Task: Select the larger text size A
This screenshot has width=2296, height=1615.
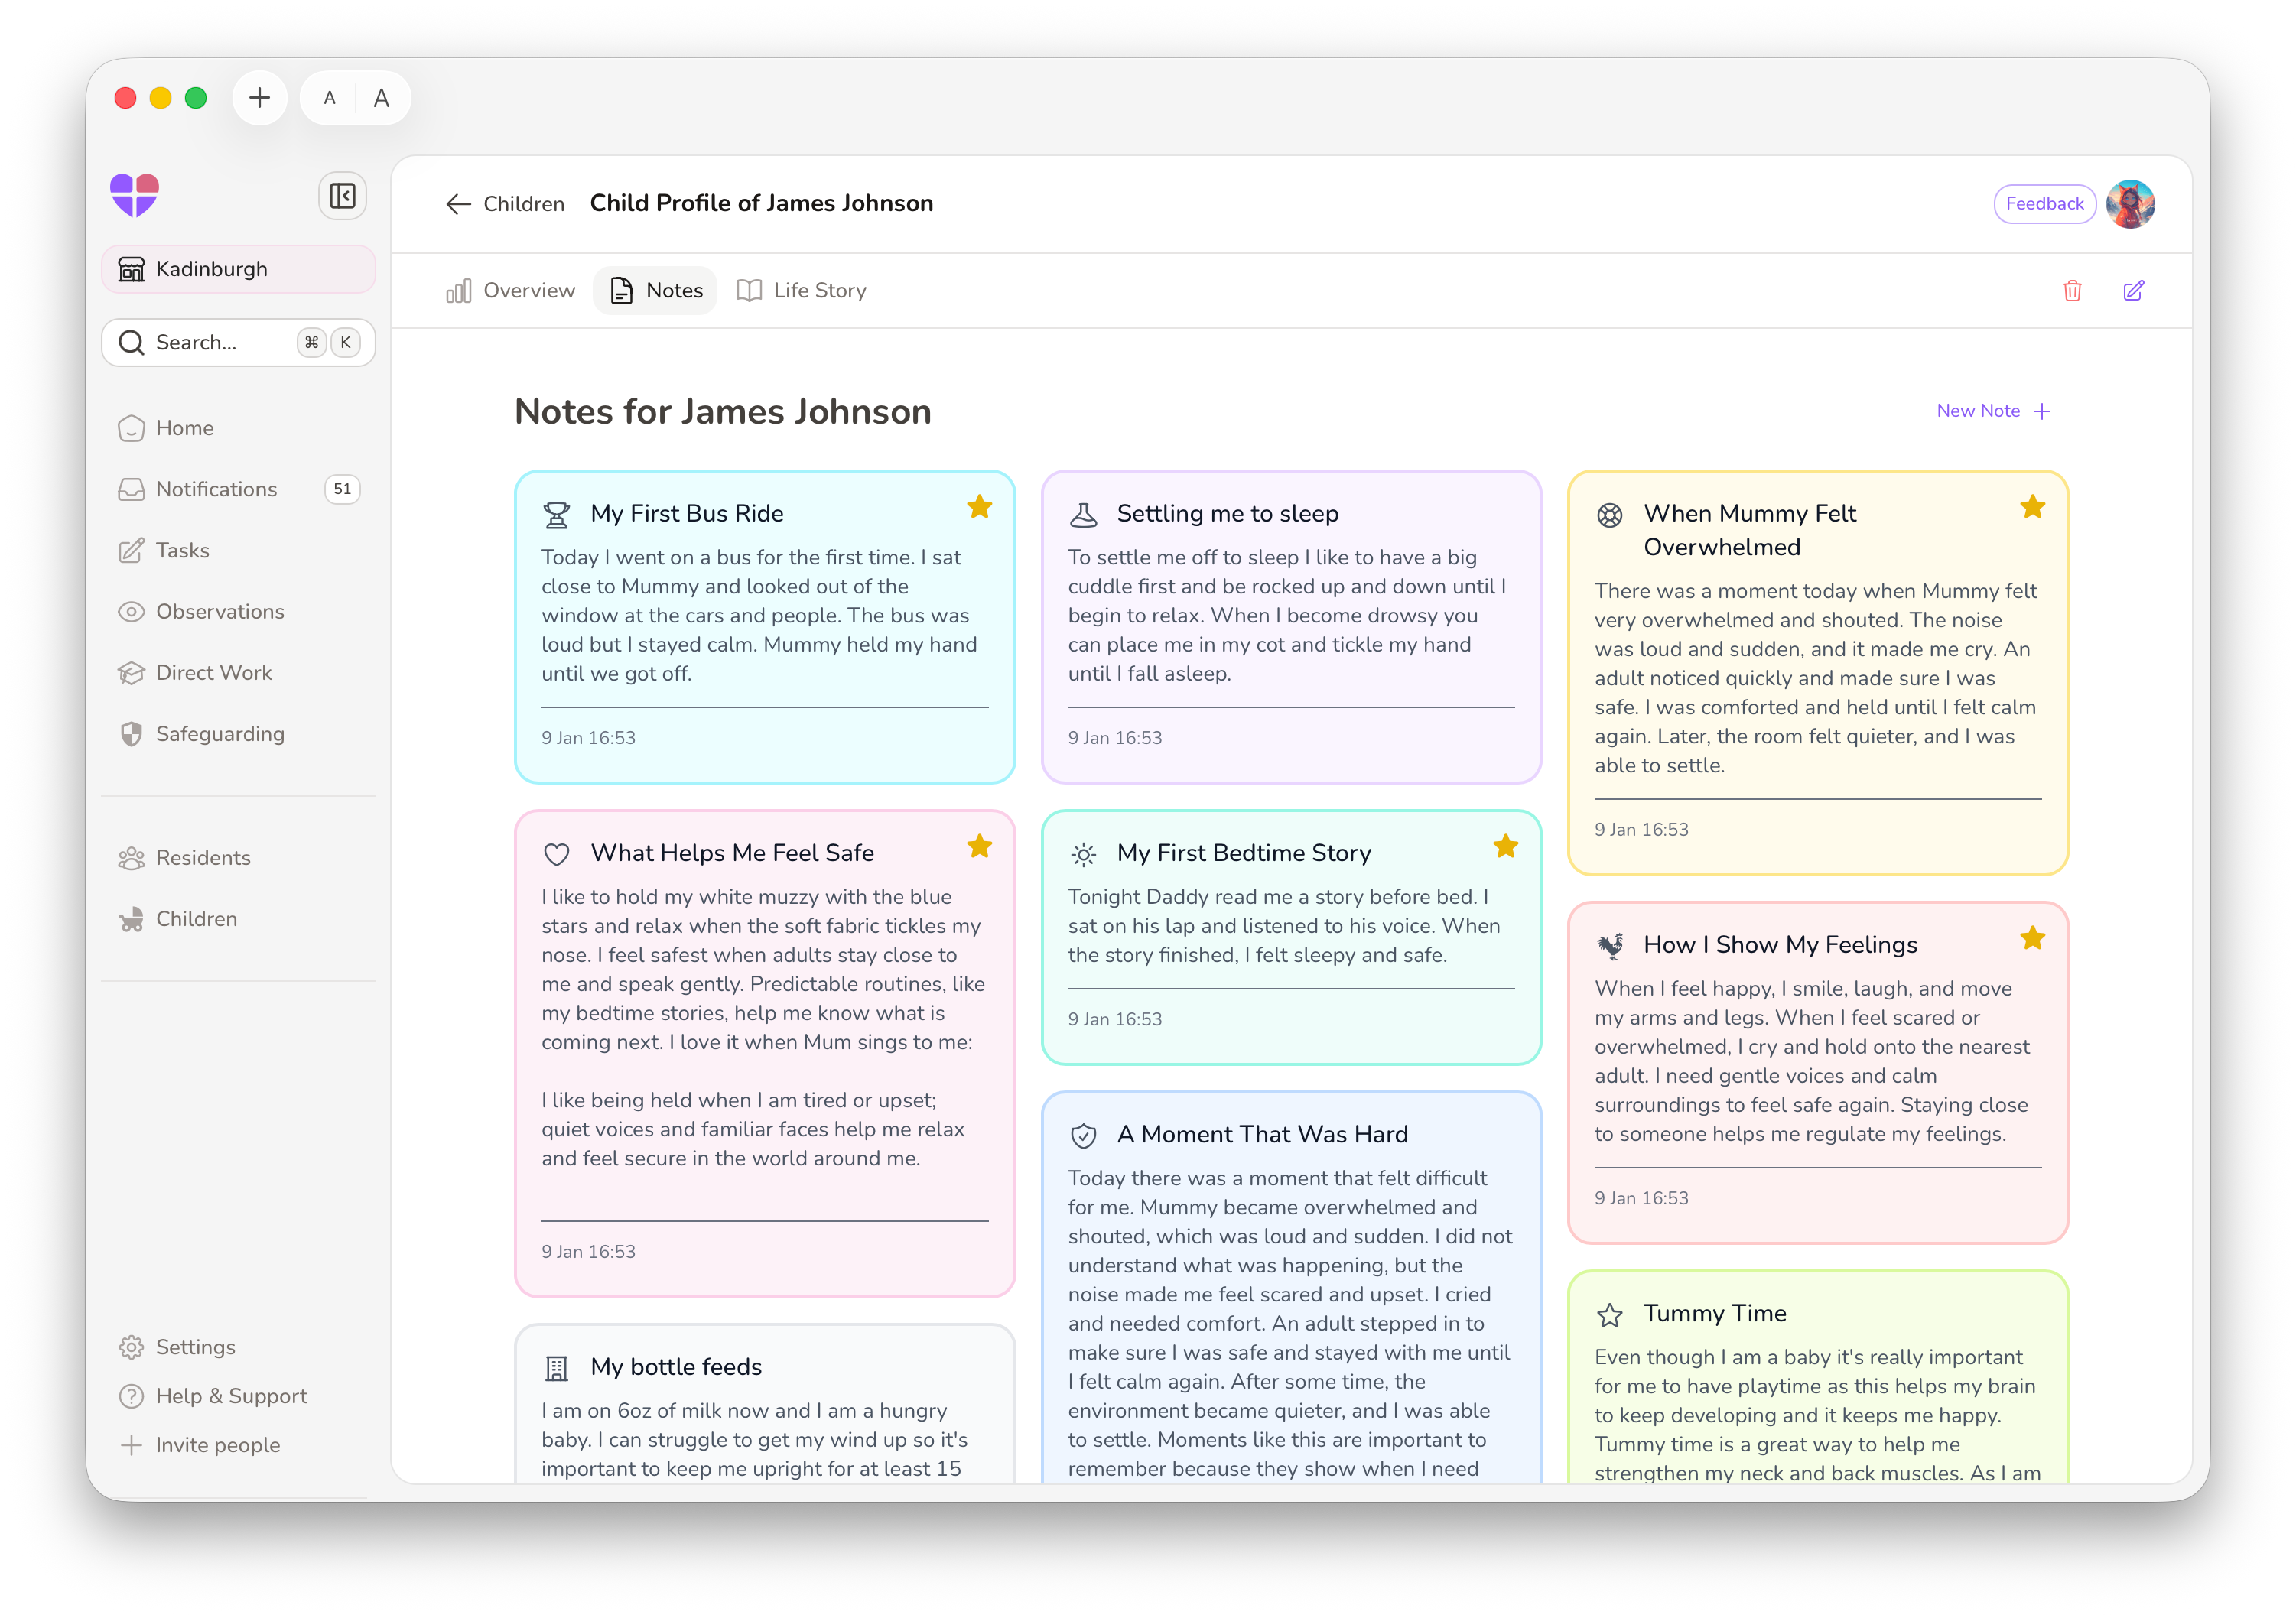Action: [381, 98]
